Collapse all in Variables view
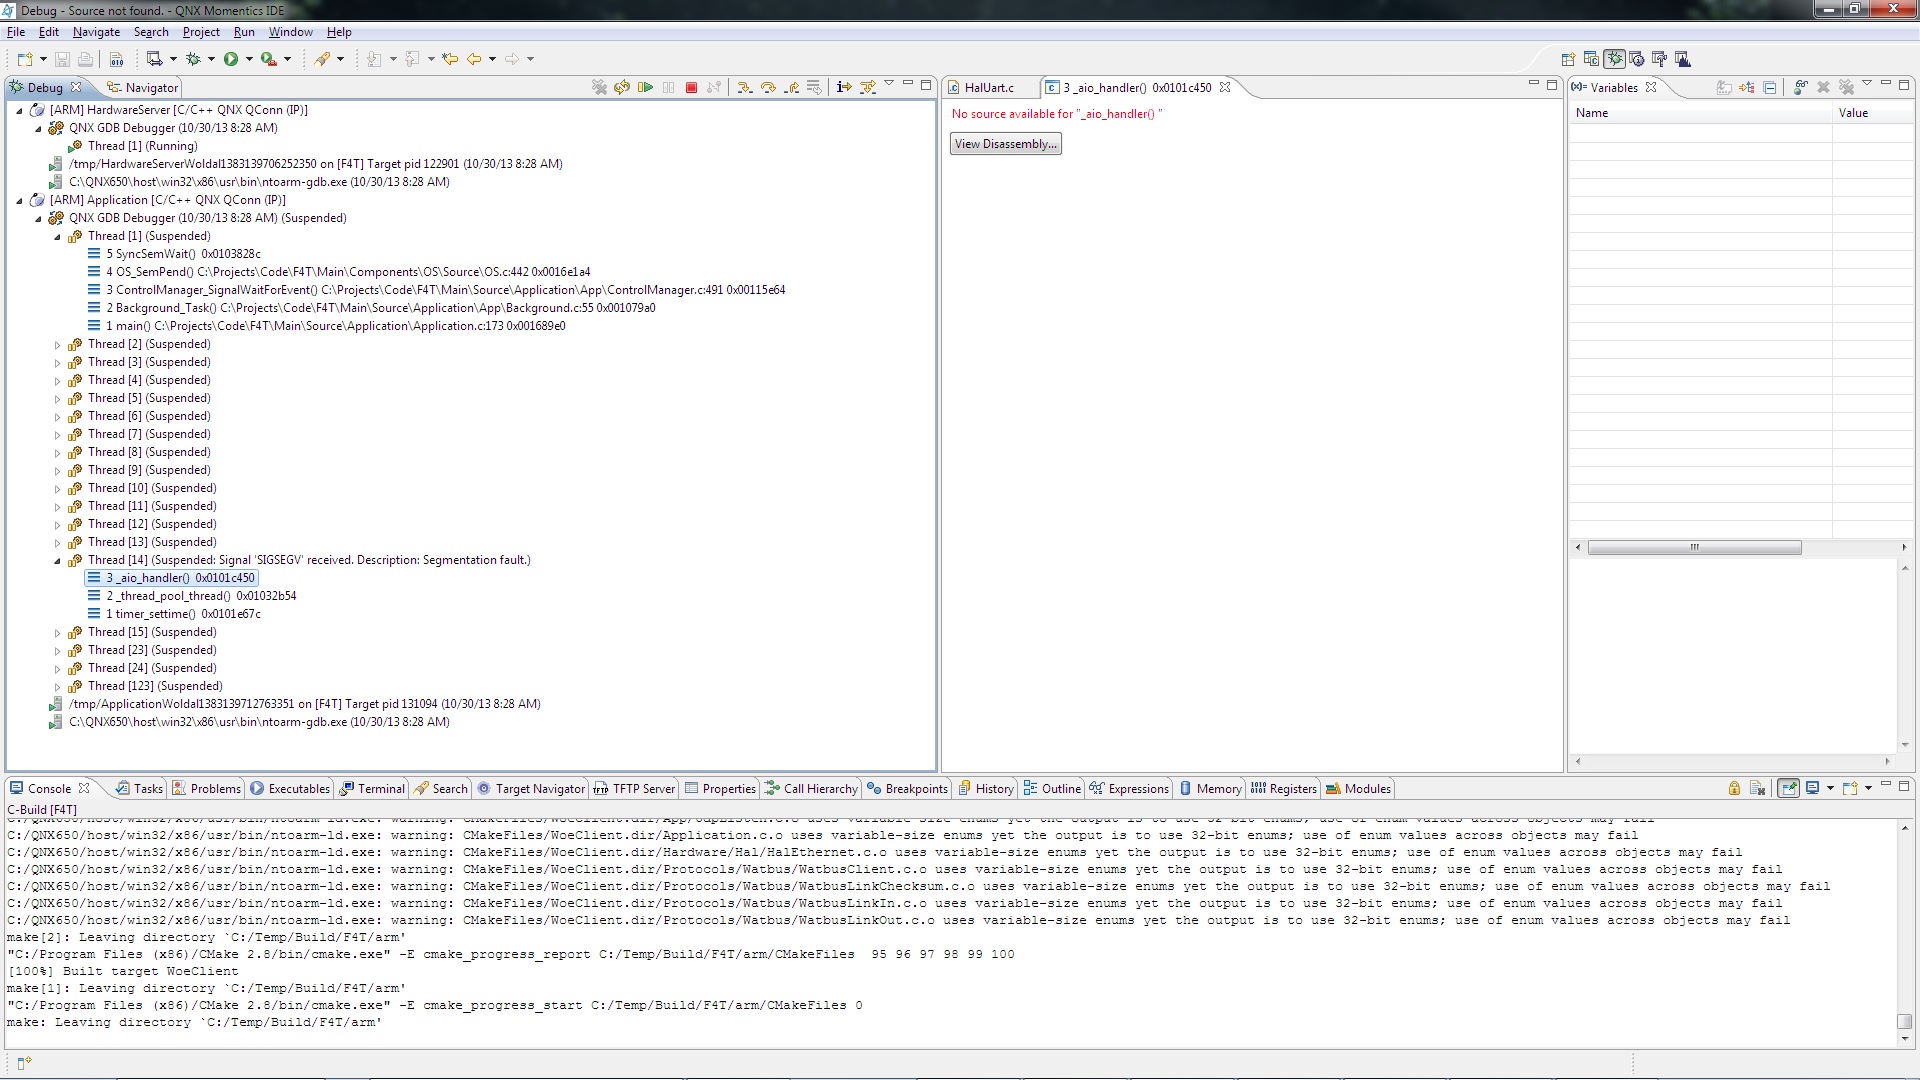1920x1080 pixels. [1769, 88]
